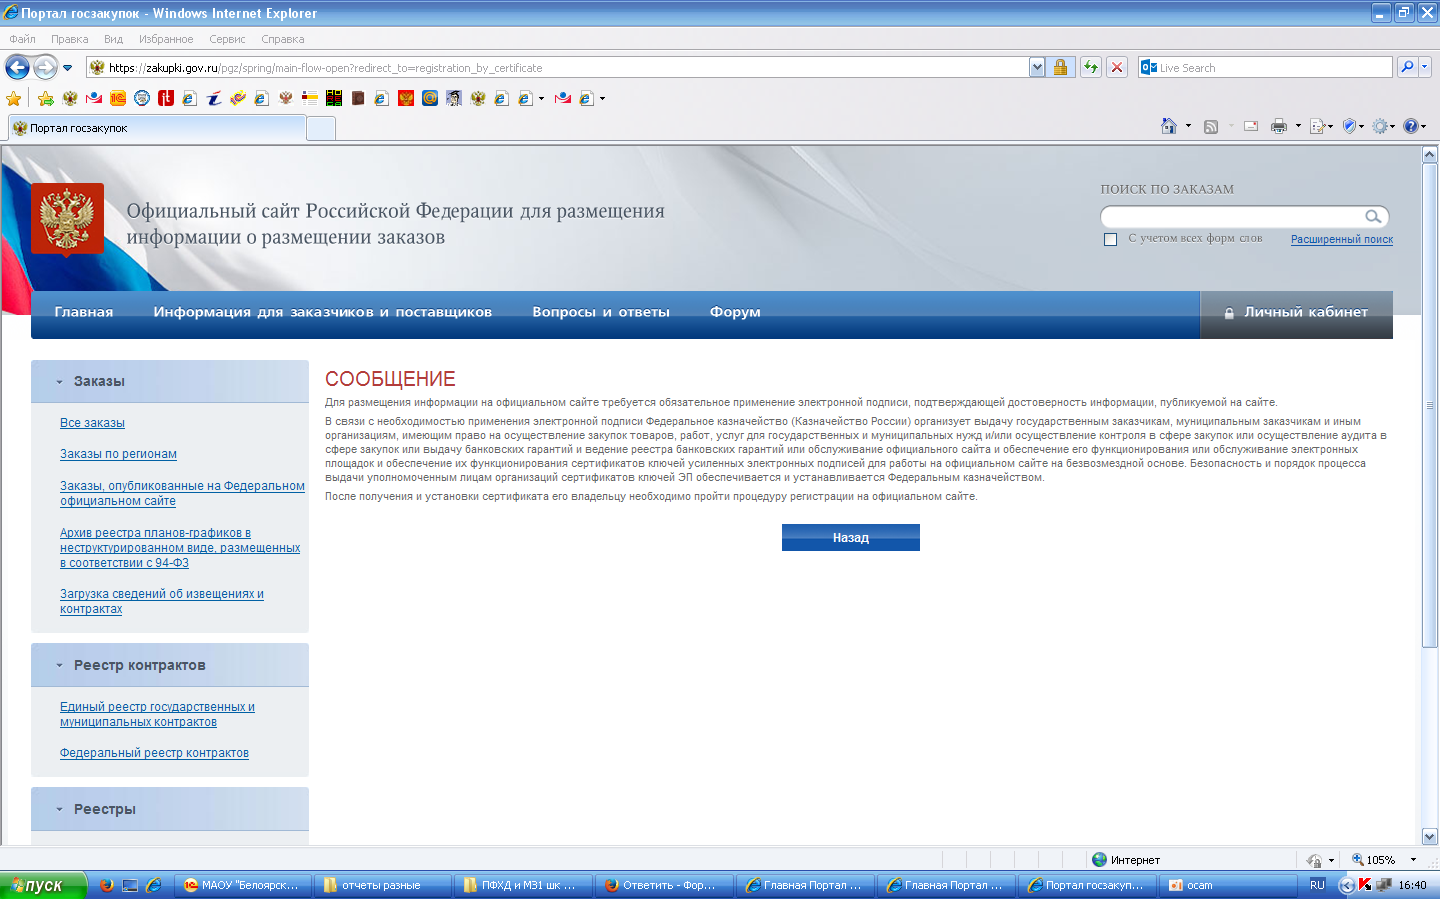Open the Home page icon in command bar
Screen dimensions: 1440x899
click(1168, 126)
